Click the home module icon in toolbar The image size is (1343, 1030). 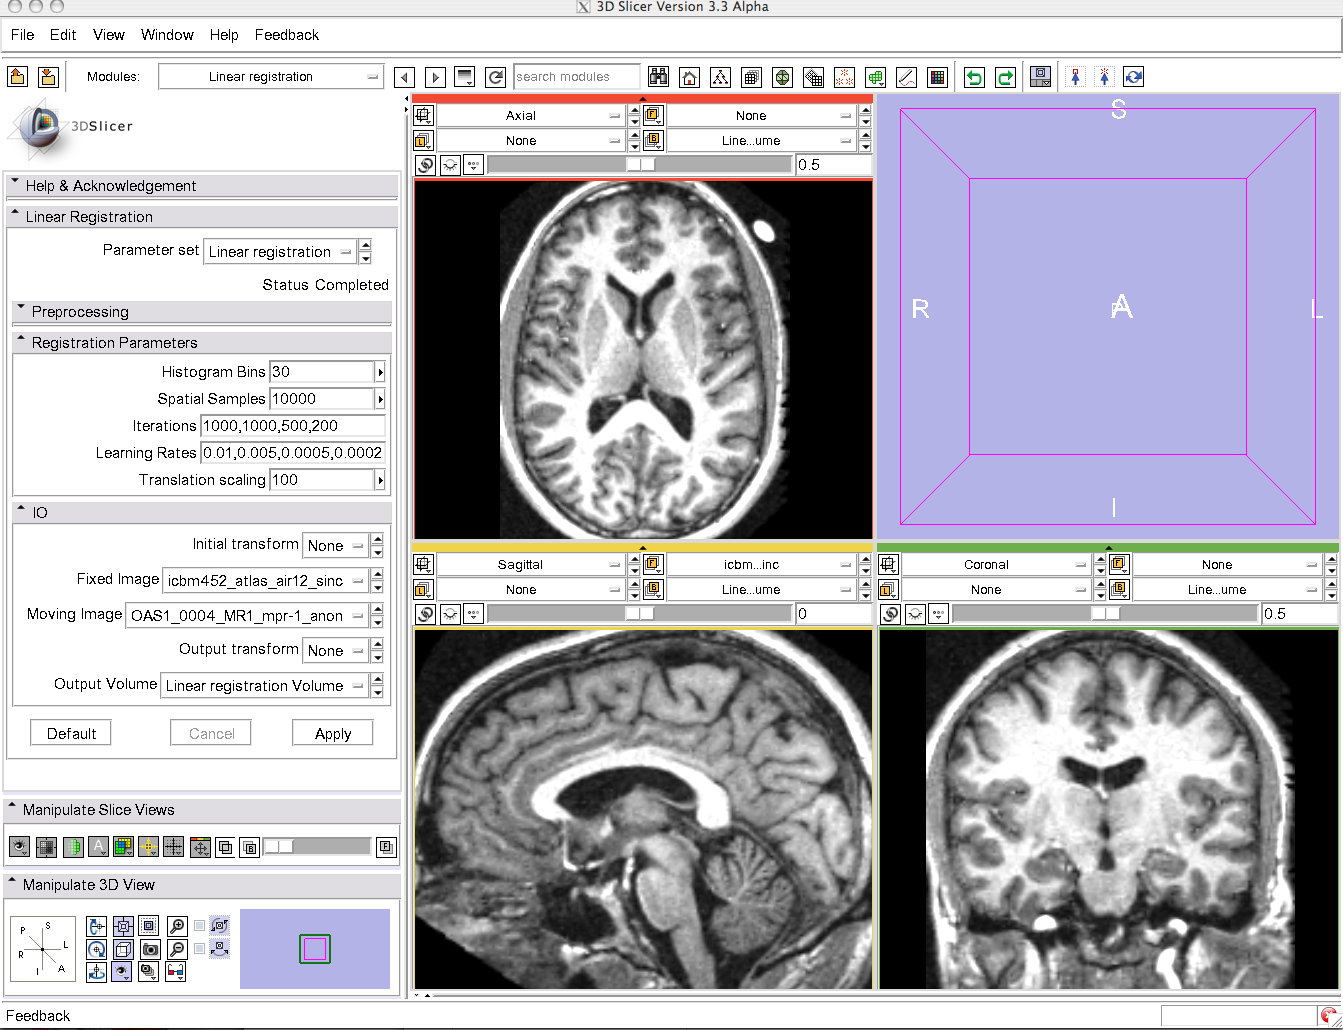689,77
